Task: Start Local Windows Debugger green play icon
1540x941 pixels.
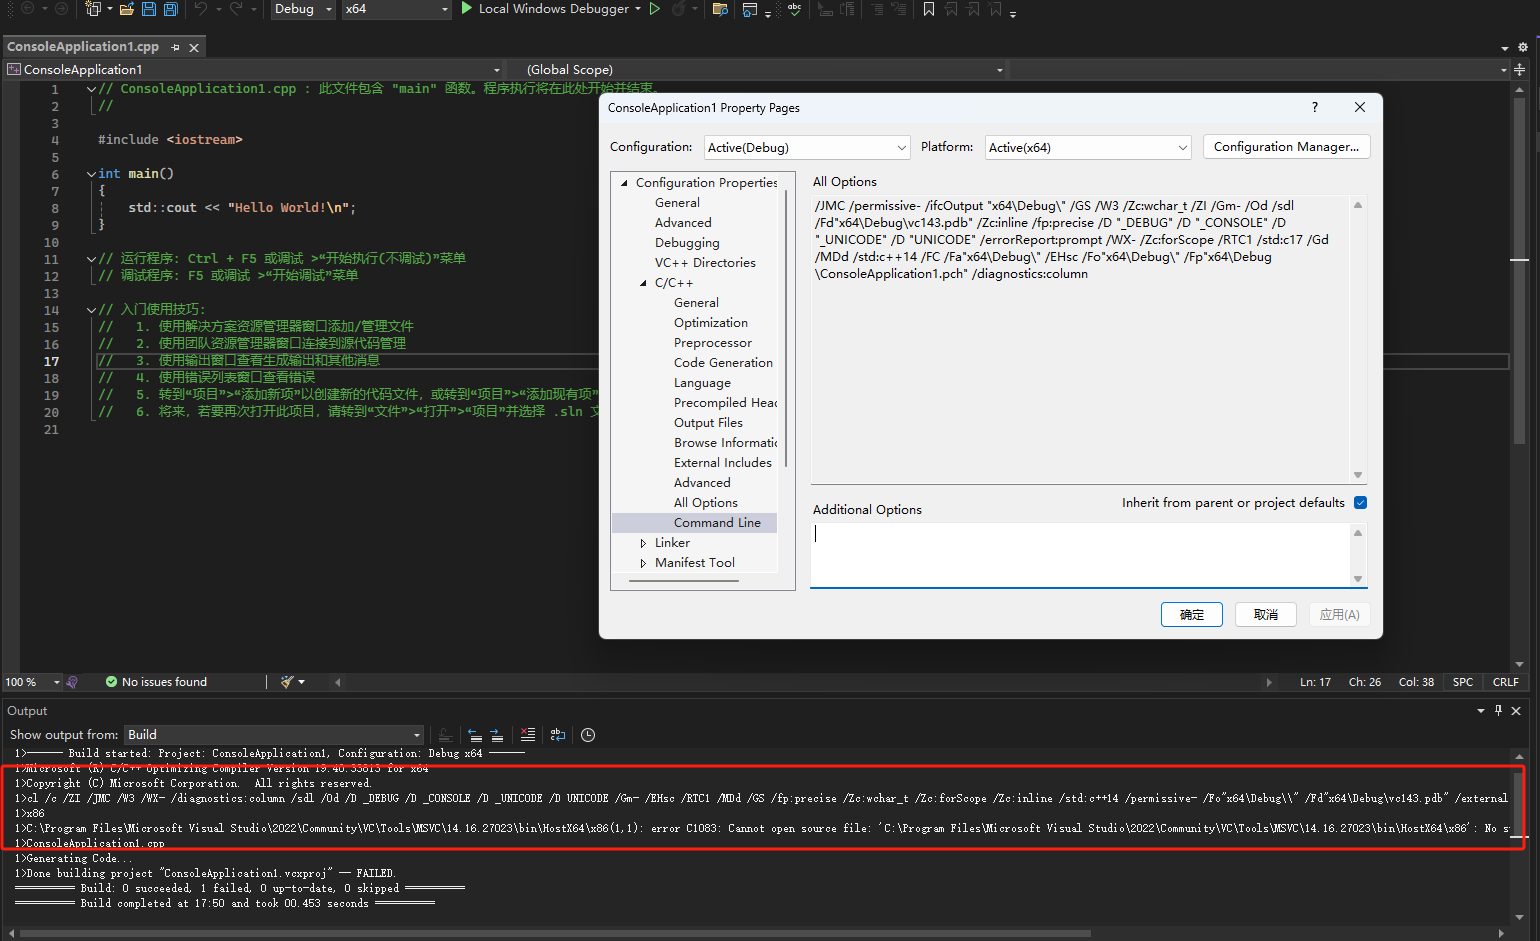Action: click(466, 8)
